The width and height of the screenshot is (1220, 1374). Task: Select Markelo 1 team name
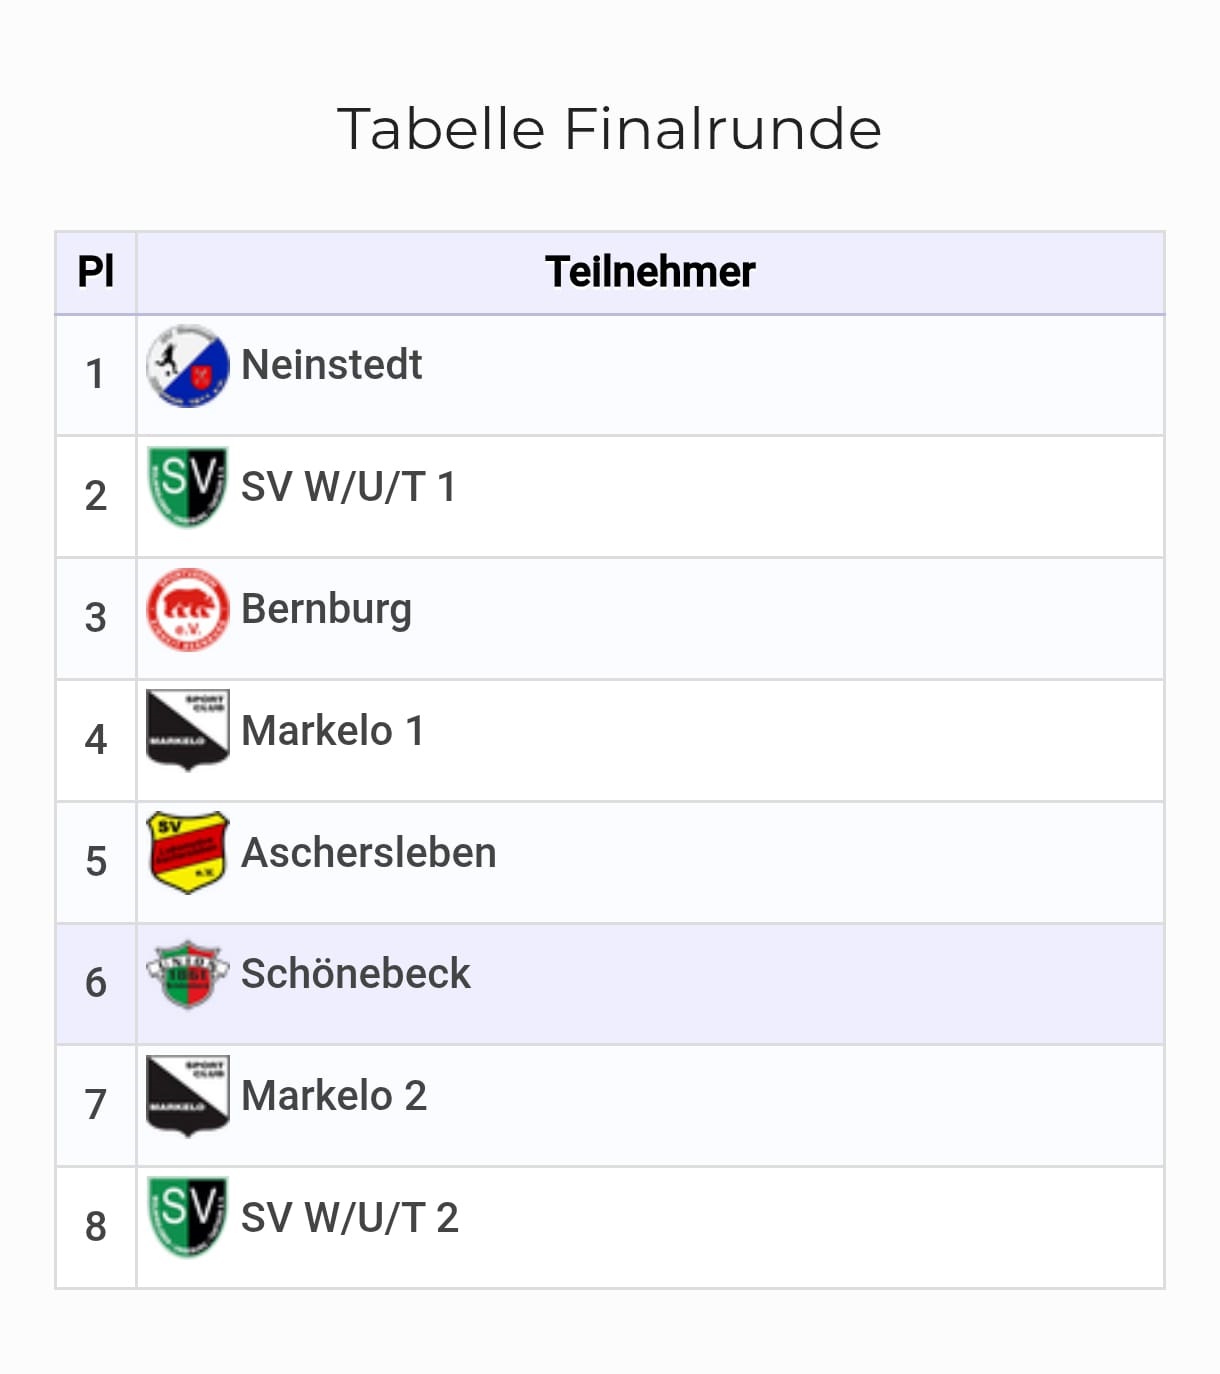pos(334,731)
